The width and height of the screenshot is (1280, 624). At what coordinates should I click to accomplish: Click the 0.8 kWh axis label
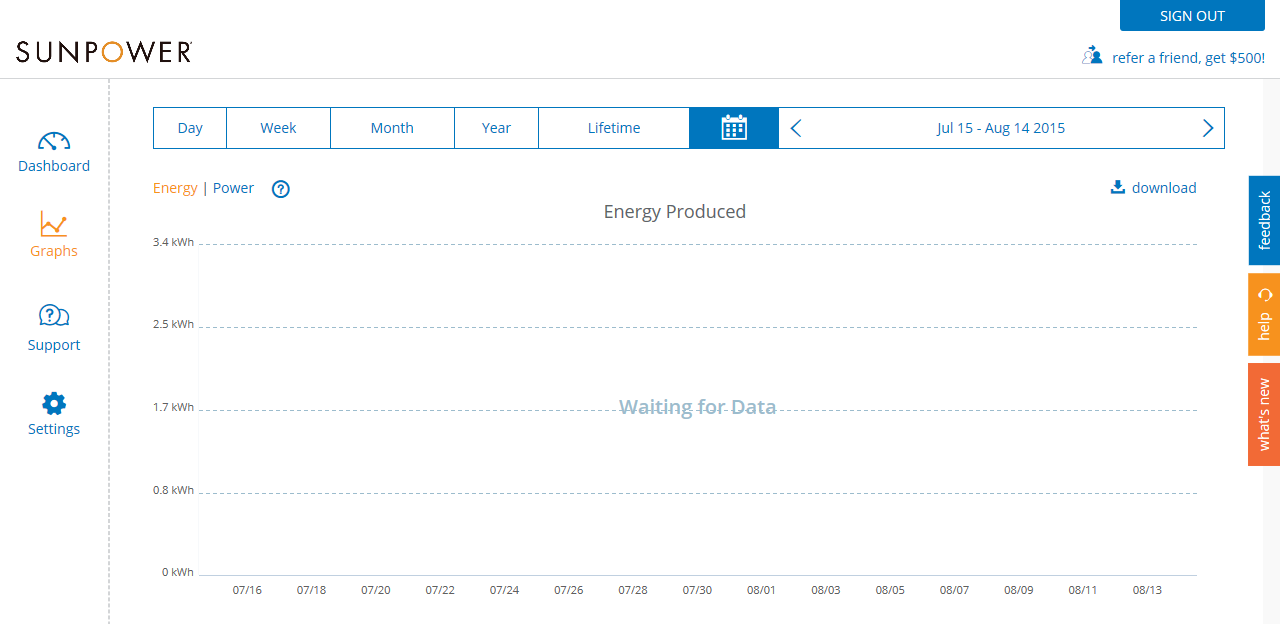pyautogui.click(x=174, y=491)
